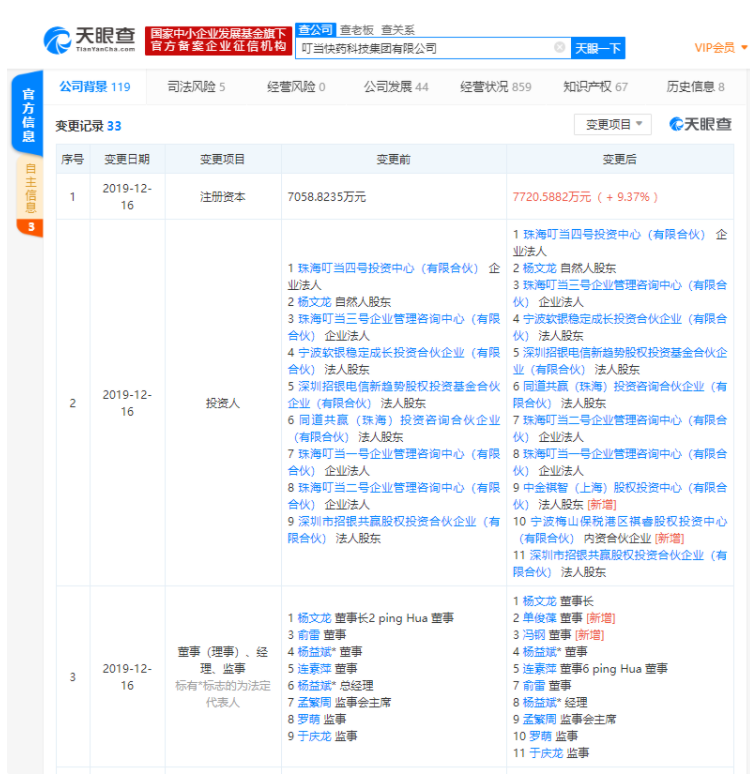This screenshot has width=750, height=775.
Task: Open the 经营状况 859 tab
Action: coord(495,87)
